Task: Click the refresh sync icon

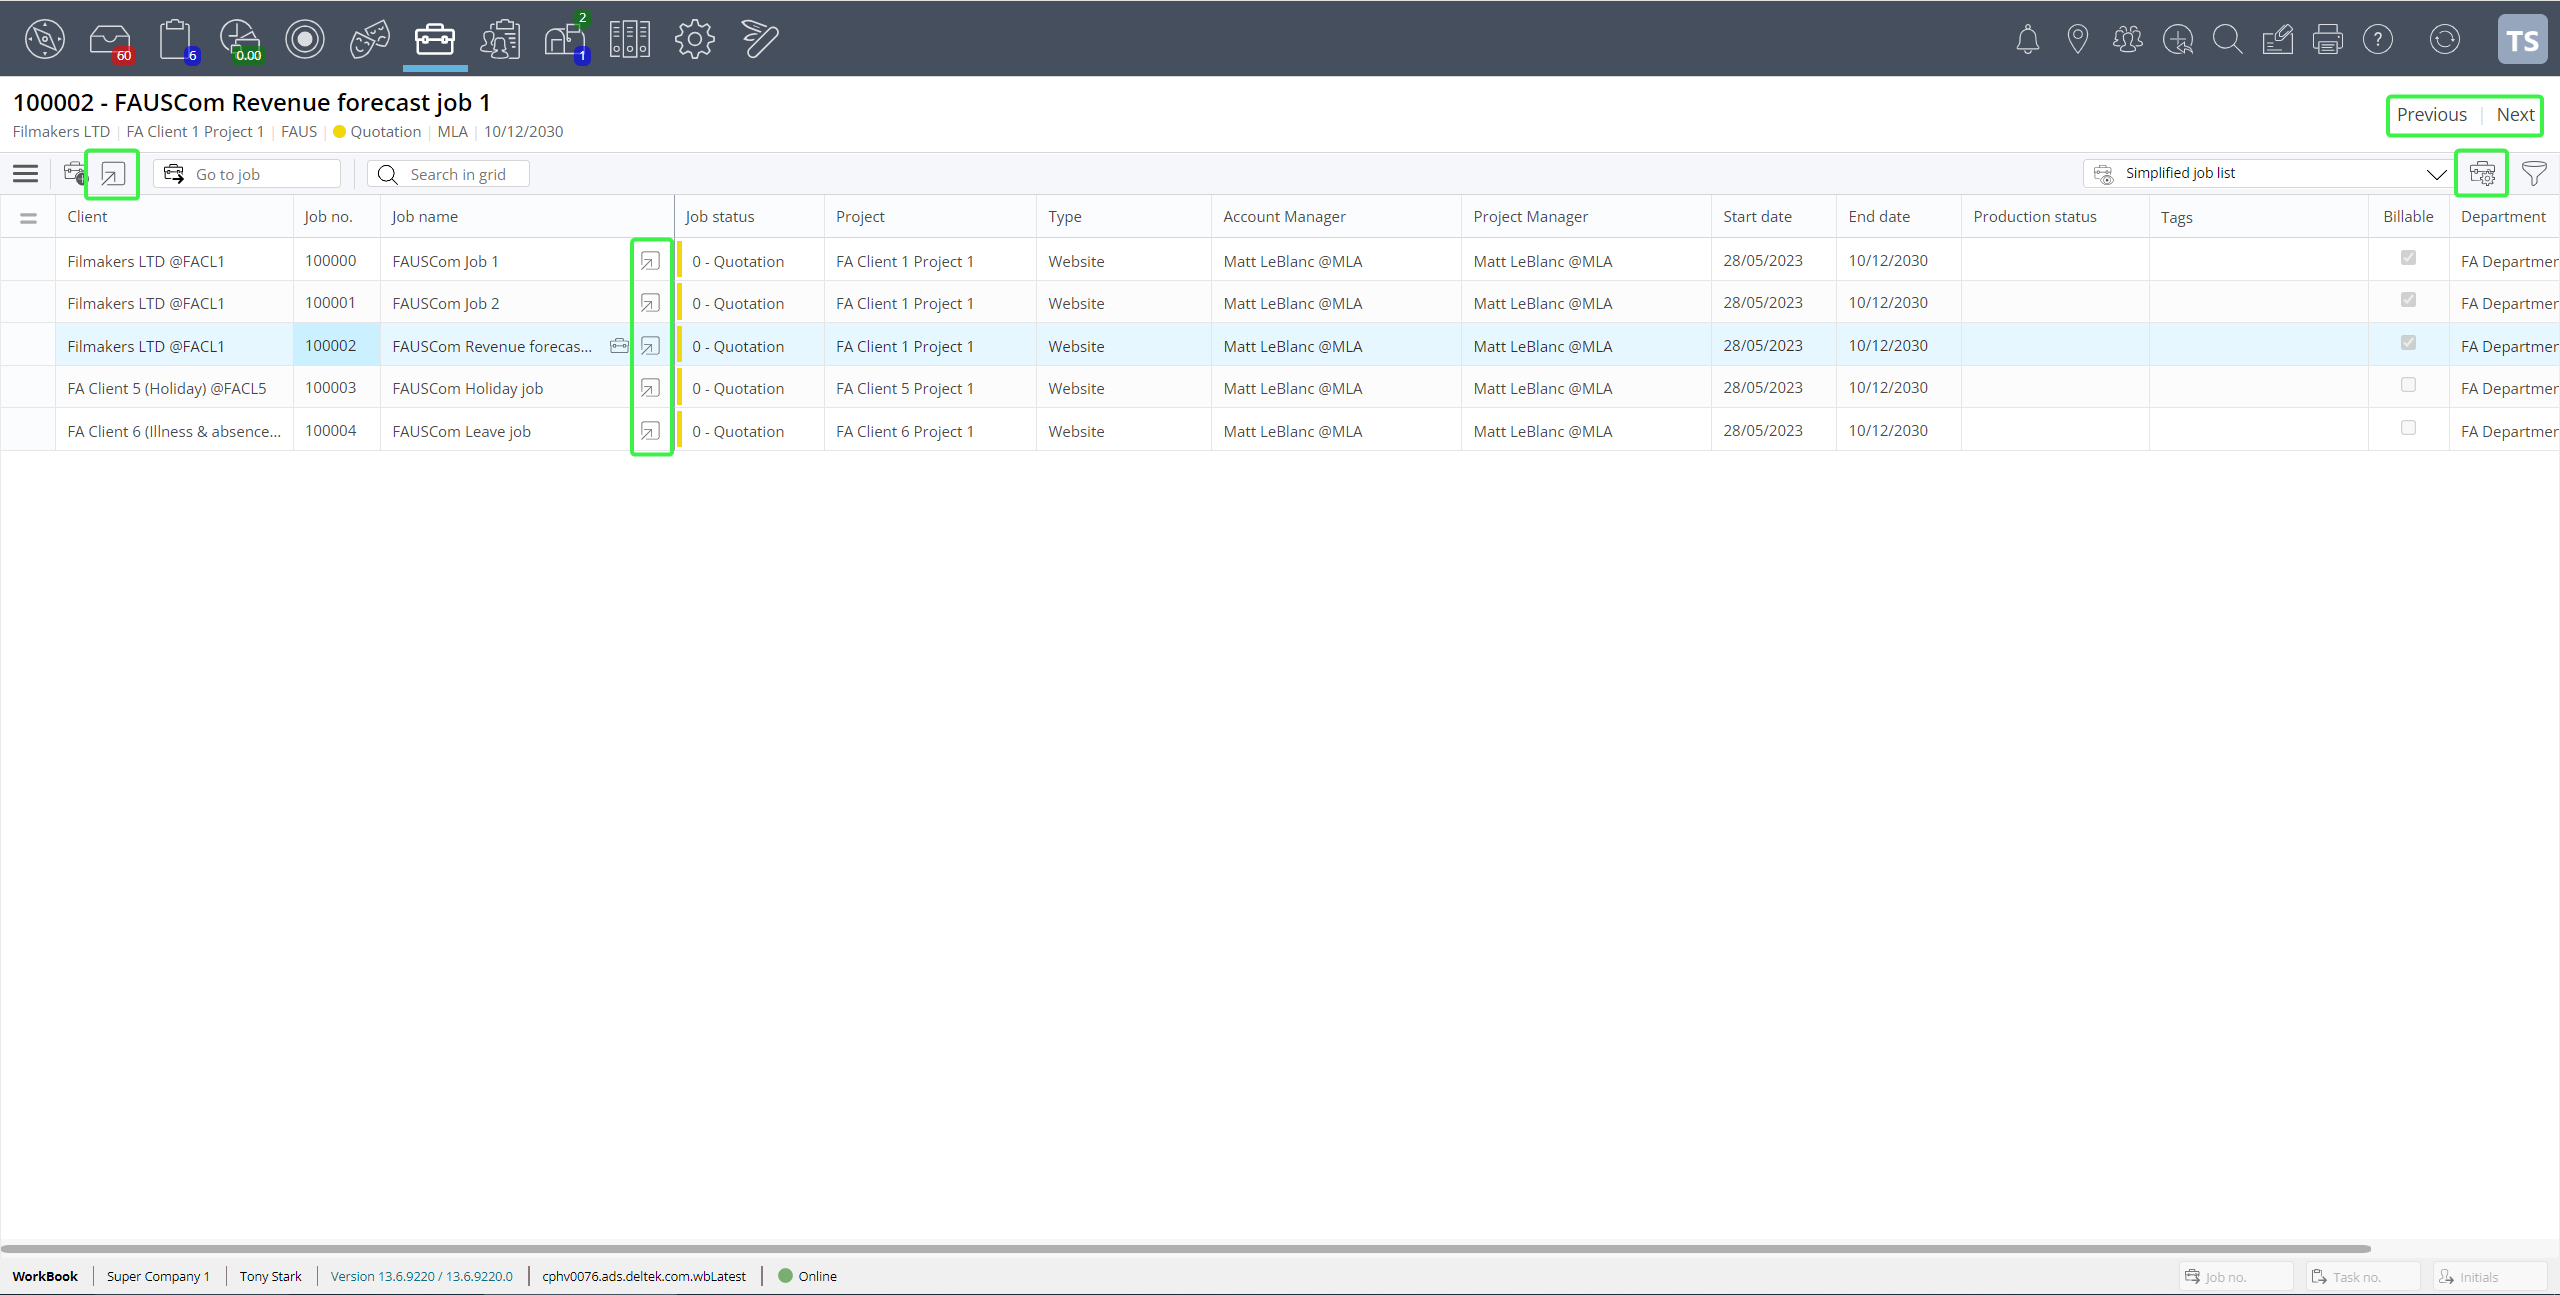Action: click(2445, 39)
